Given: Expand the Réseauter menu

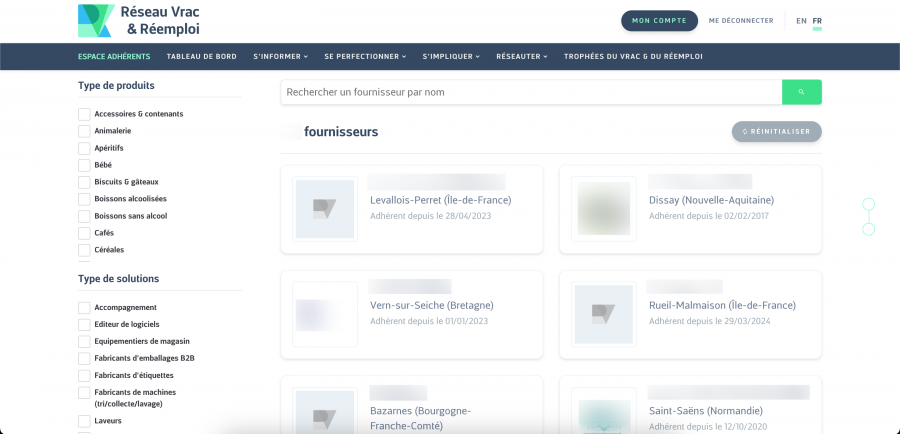Looking at the screenshot, I should pos(522,57).
